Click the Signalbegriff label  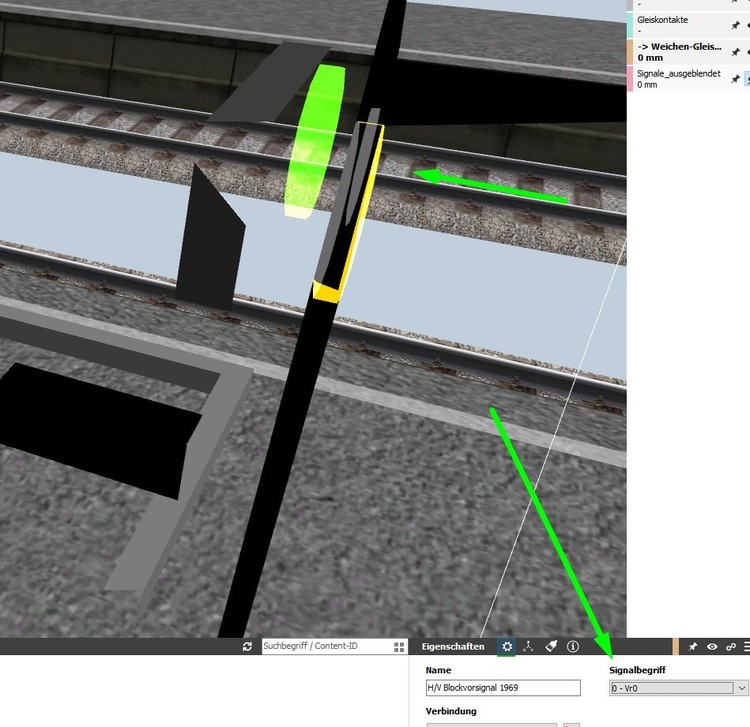637,670
